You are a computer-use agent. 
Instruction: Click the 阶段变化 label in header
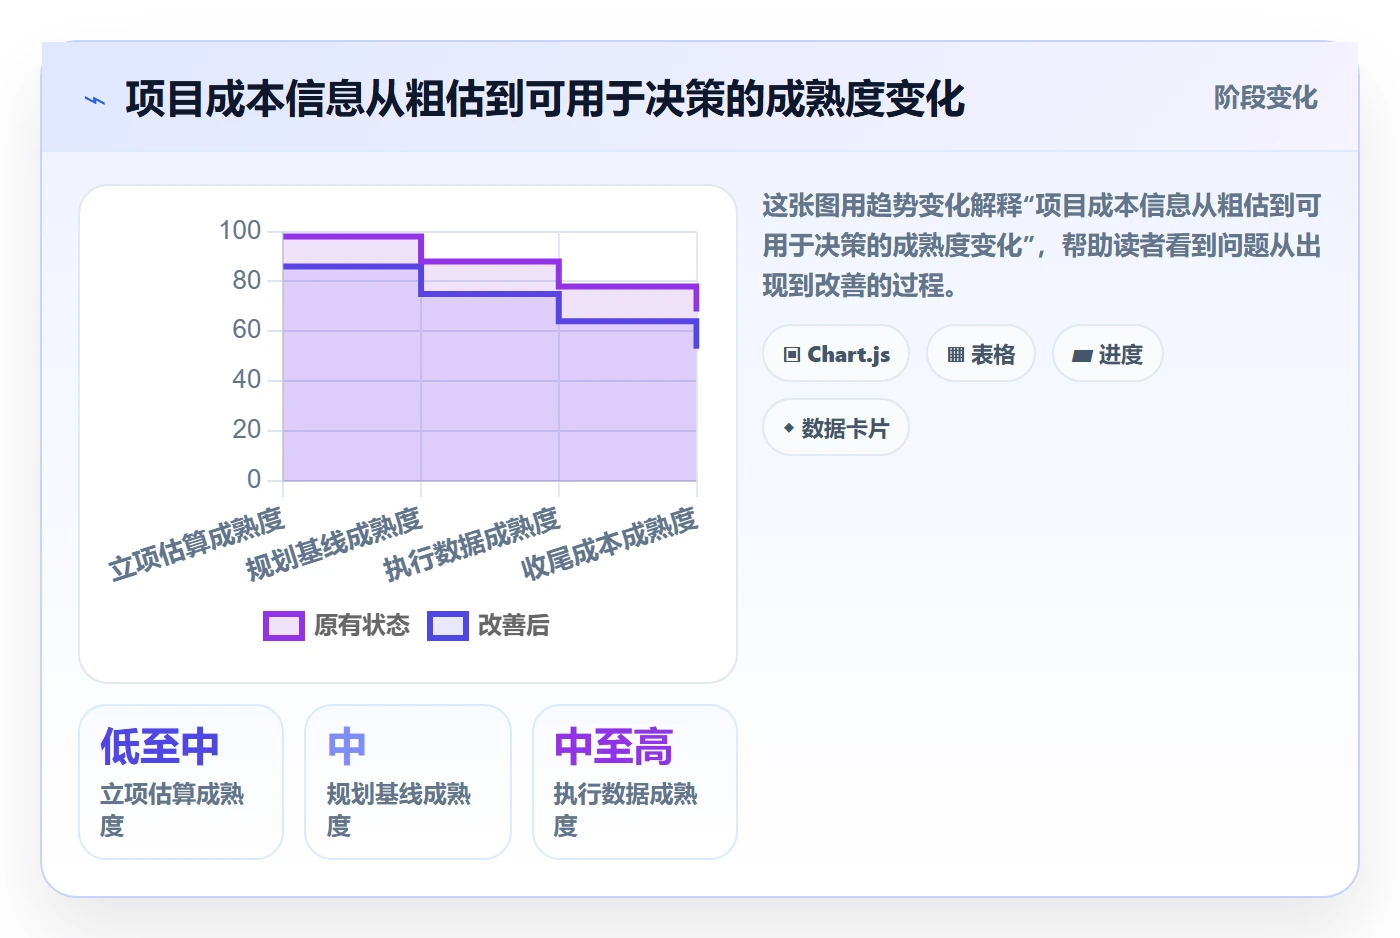(x=1265, y=98)
